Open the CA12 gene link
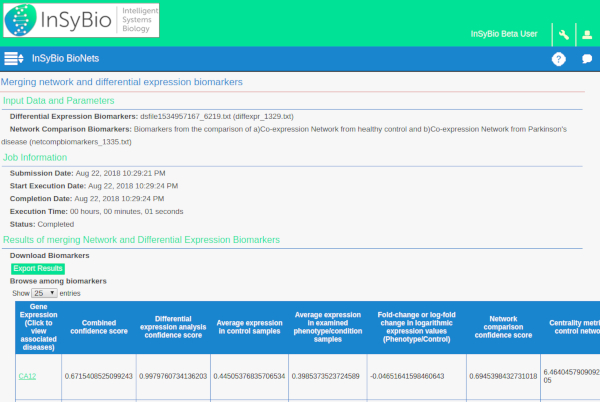Viewport: 600px width, 402px height. coord(27,375)
